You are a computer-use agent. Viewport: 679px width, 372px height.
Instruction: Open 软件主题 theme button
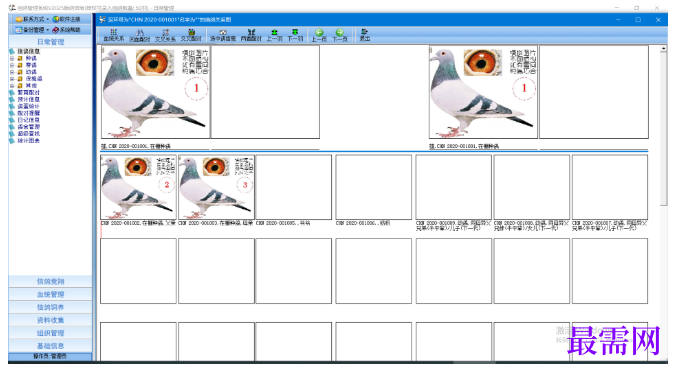(66, 19)
